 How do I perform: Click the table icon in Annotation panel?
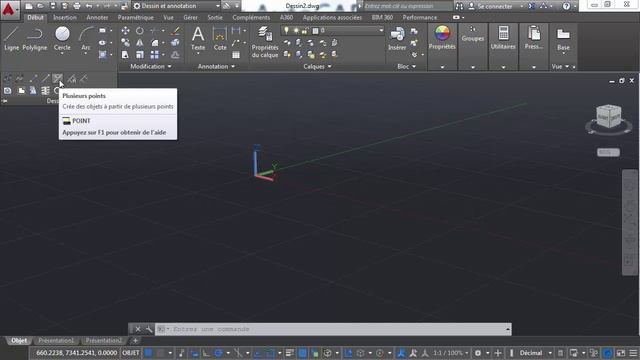pos(236,54)
